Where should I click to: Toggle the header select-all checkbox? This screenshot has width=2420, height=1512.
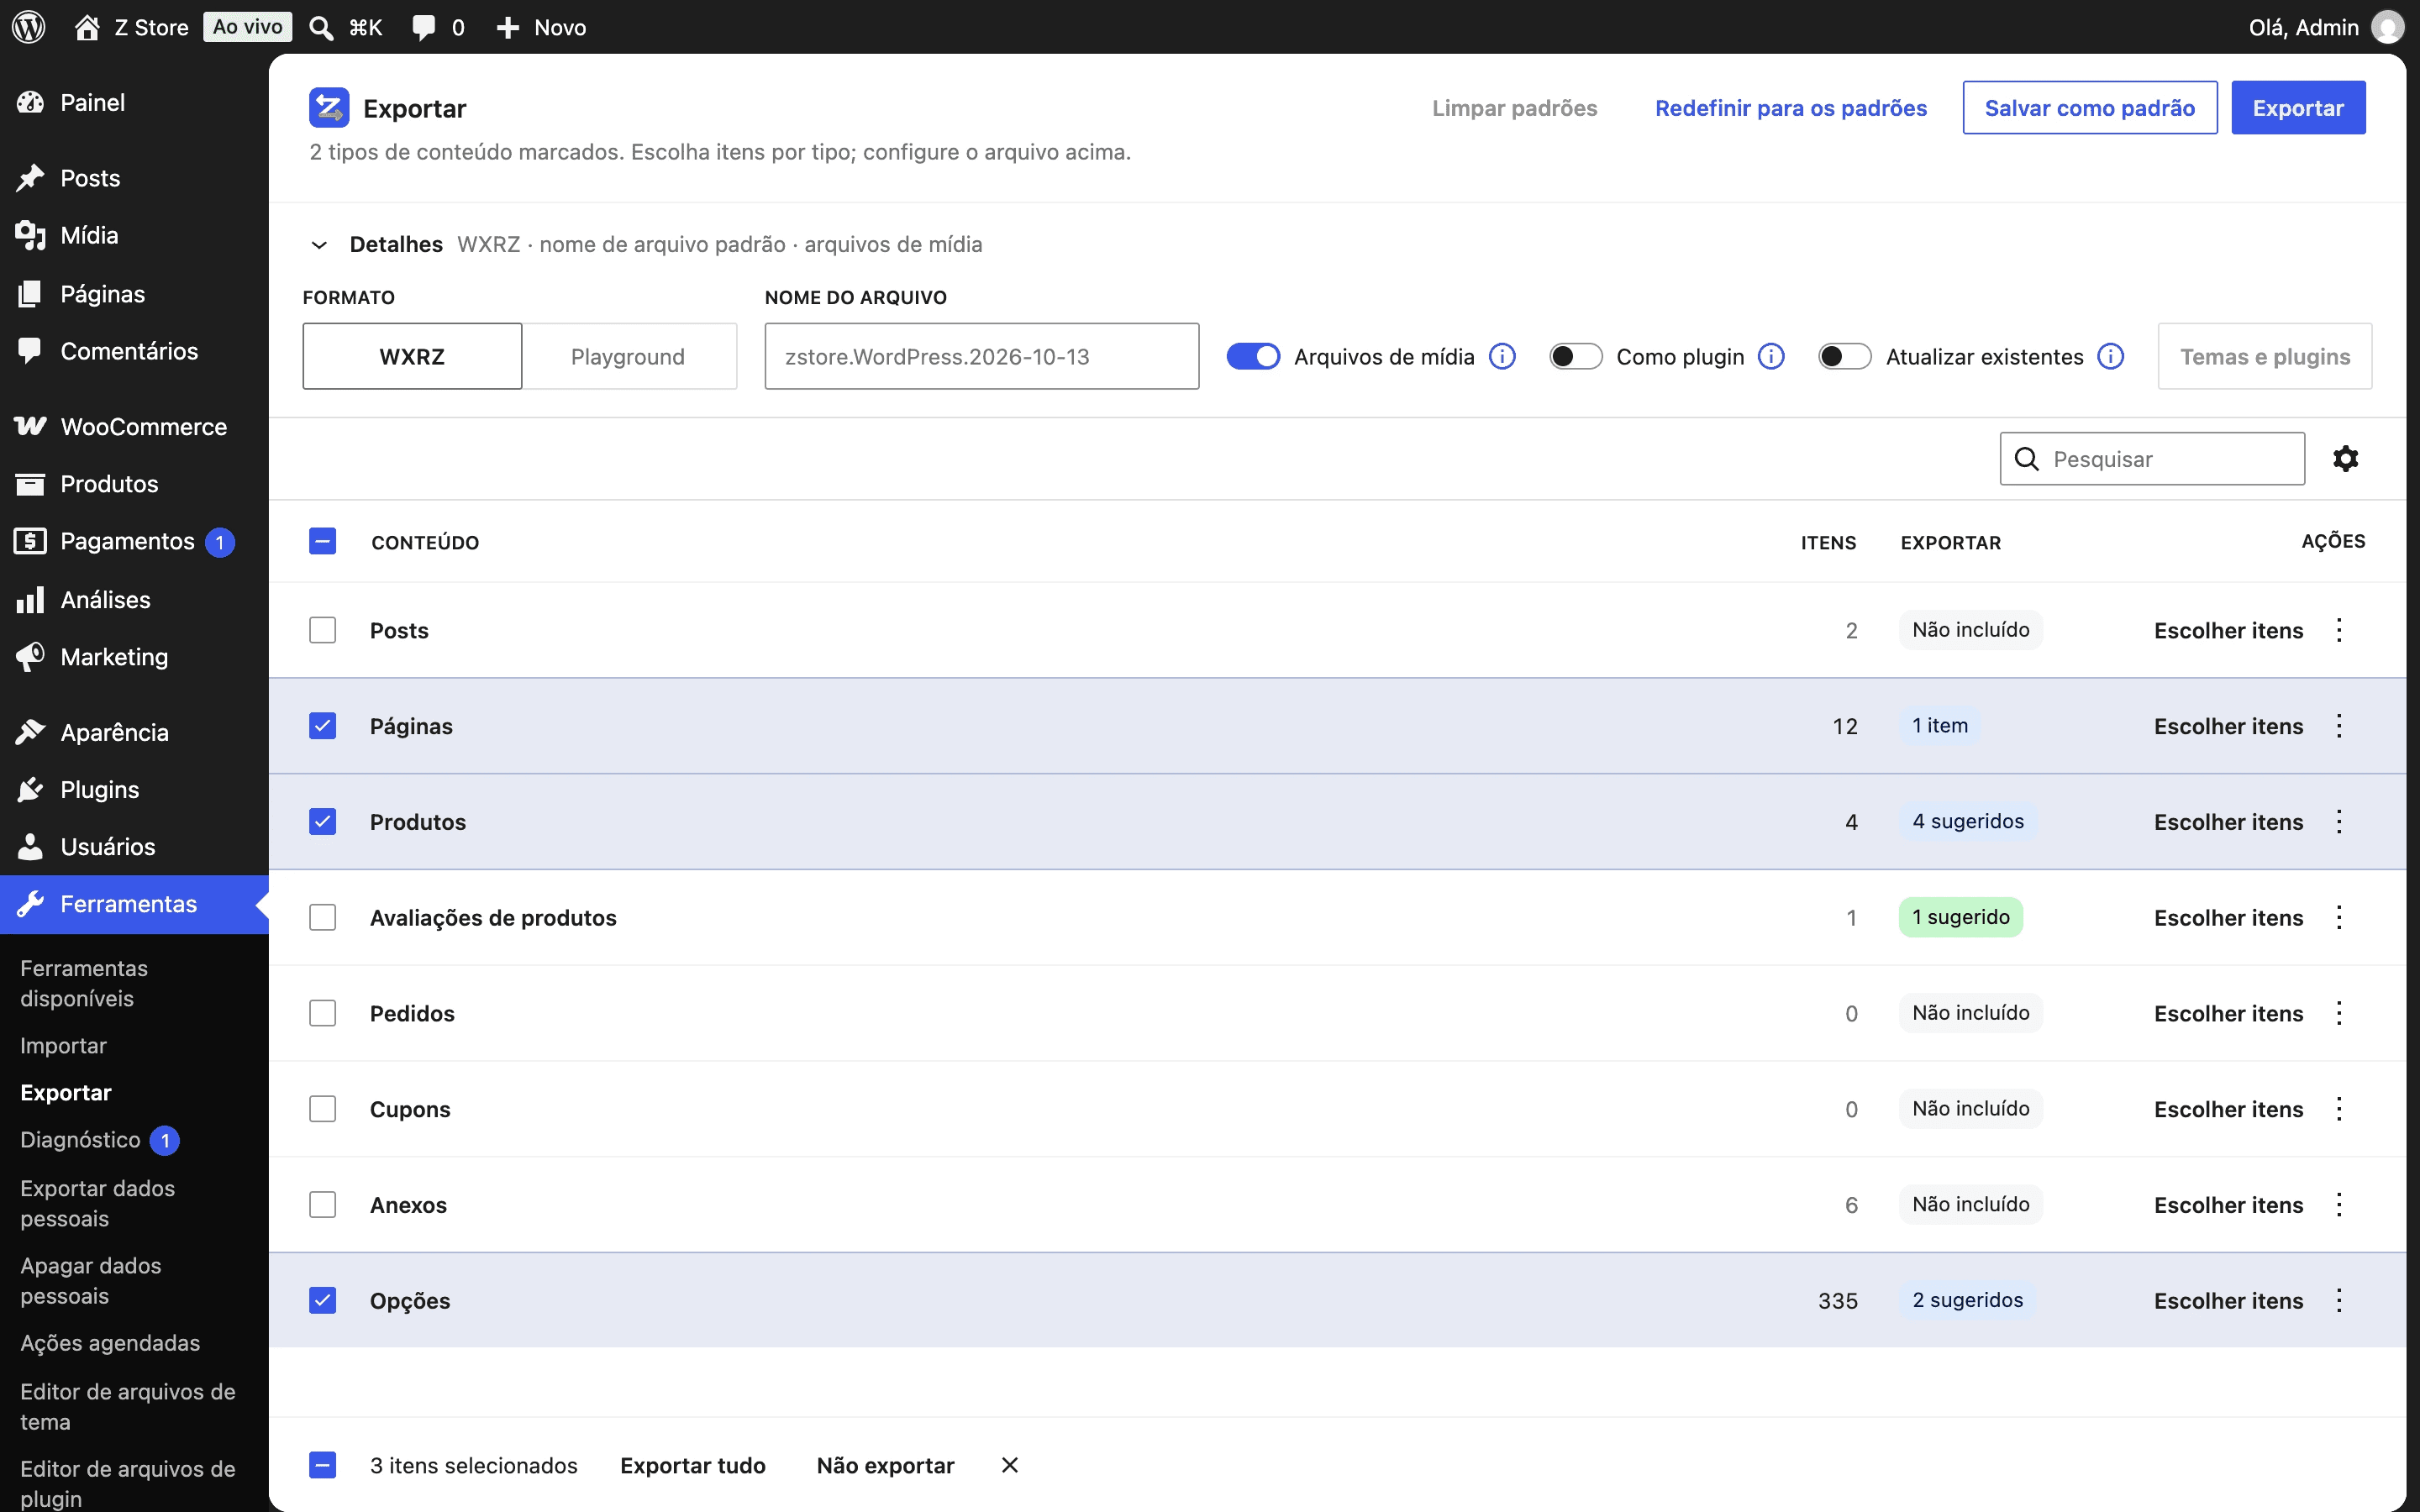click(322, 541)
